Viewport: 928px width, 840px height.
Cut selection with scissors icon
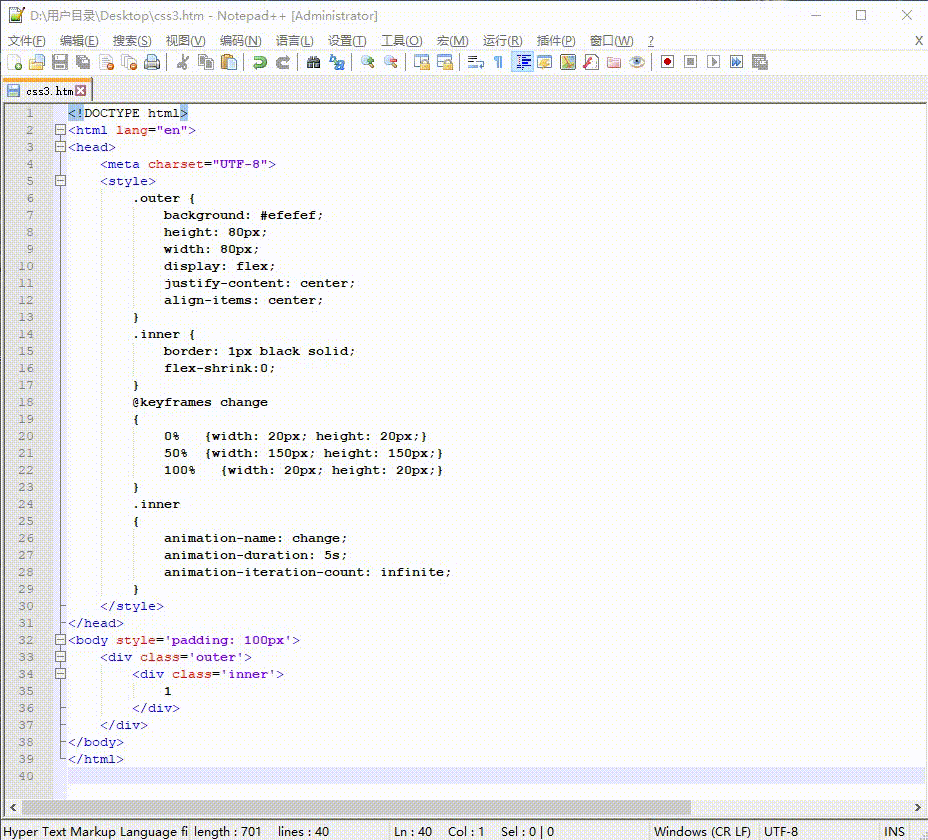tap(183, 62)
